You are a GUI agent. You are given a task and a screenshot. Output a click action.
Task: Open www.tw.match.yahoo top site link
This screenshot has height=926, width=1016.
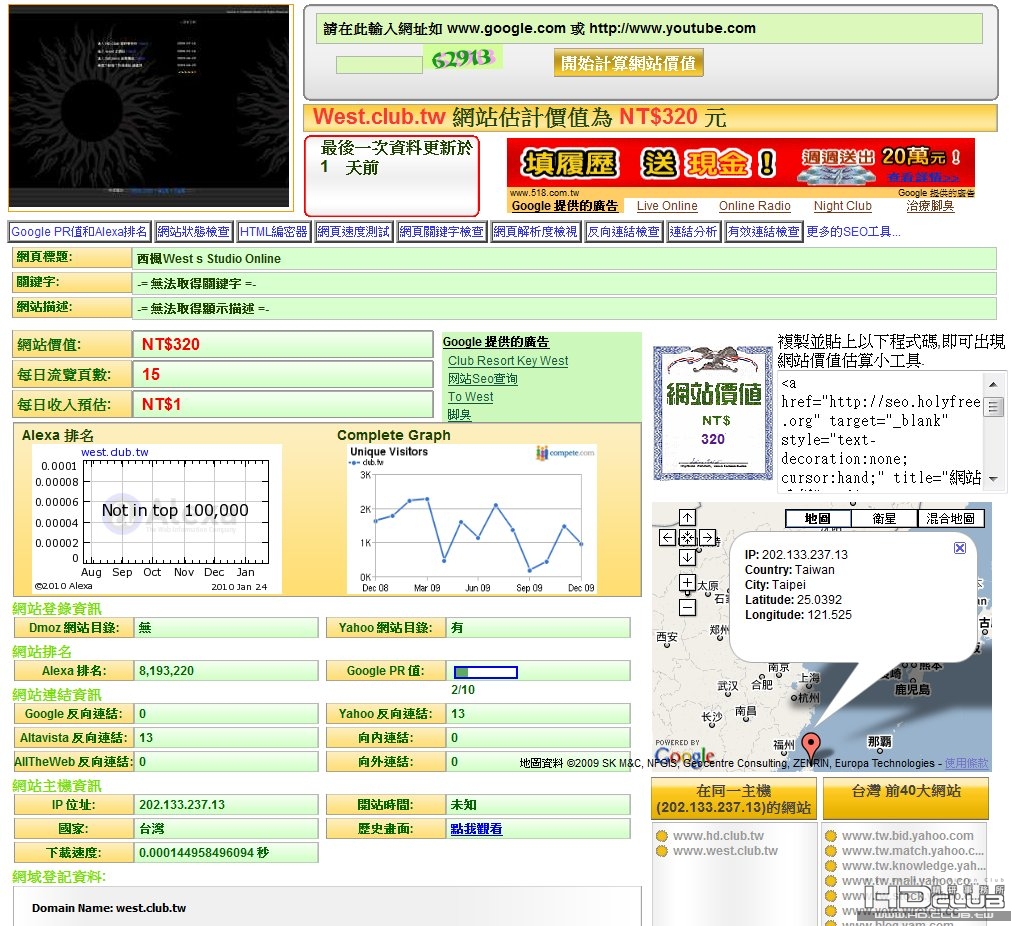click(912, 851)
